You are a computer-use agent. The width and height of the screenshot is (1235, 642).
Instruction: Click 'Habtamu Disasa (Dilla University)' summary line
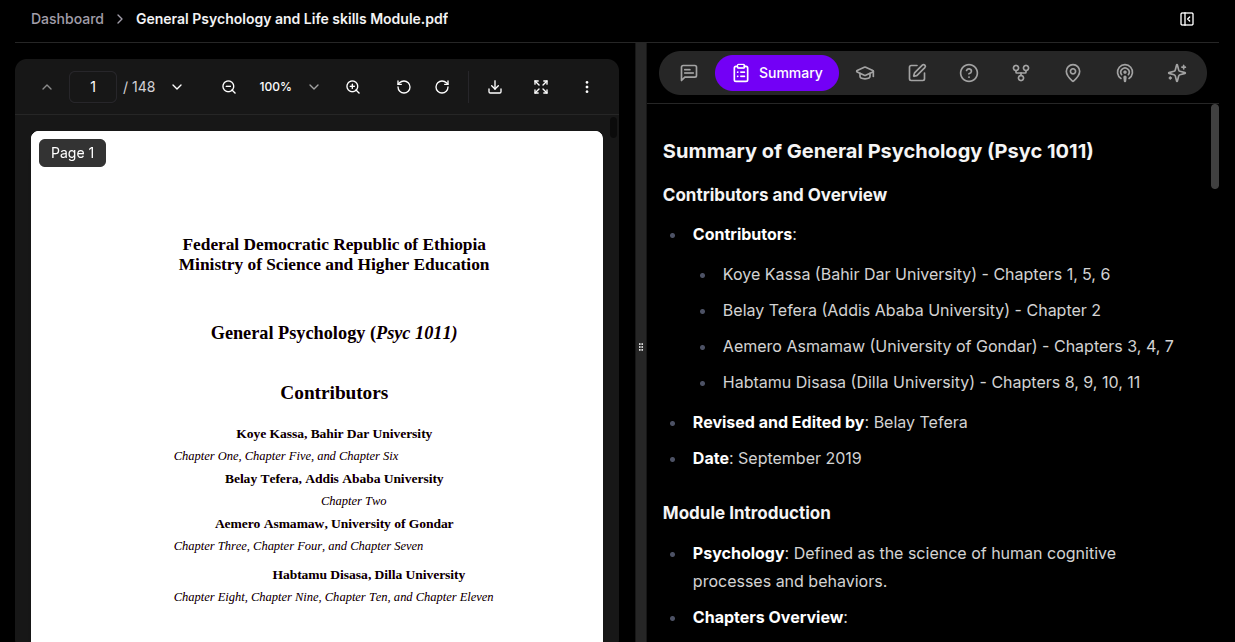932,382
